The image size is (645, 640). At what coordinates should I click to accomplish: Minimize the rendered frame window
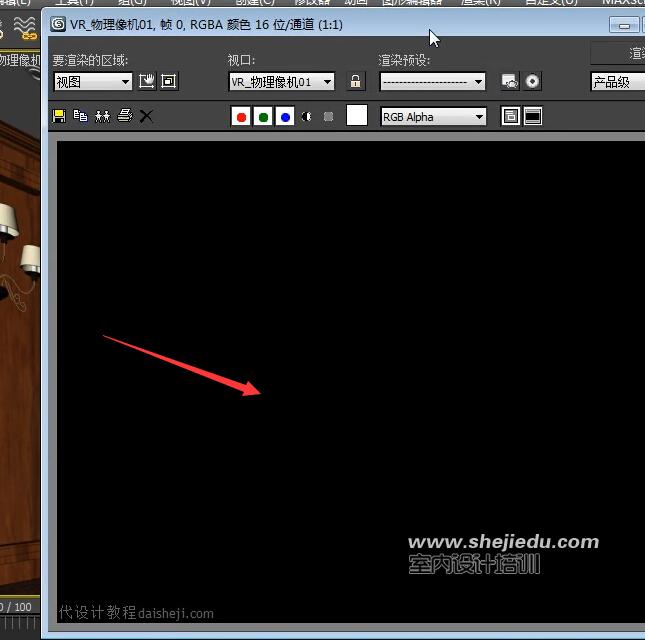[x=624, y=26]
